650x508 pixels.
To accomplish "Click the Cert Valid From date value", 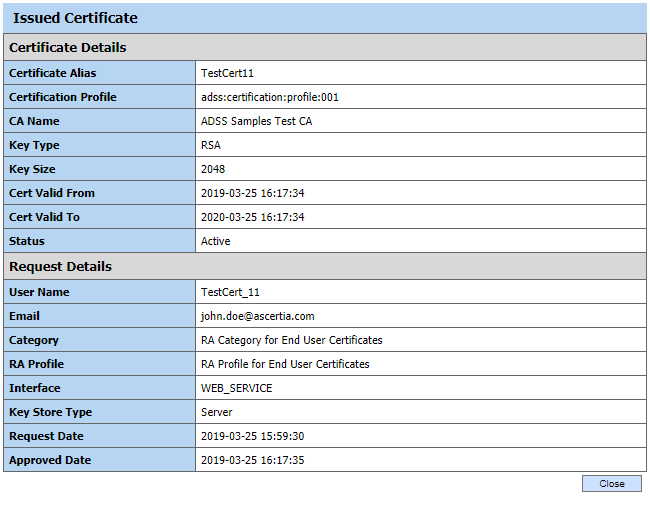I will click(x=252, y=193).
